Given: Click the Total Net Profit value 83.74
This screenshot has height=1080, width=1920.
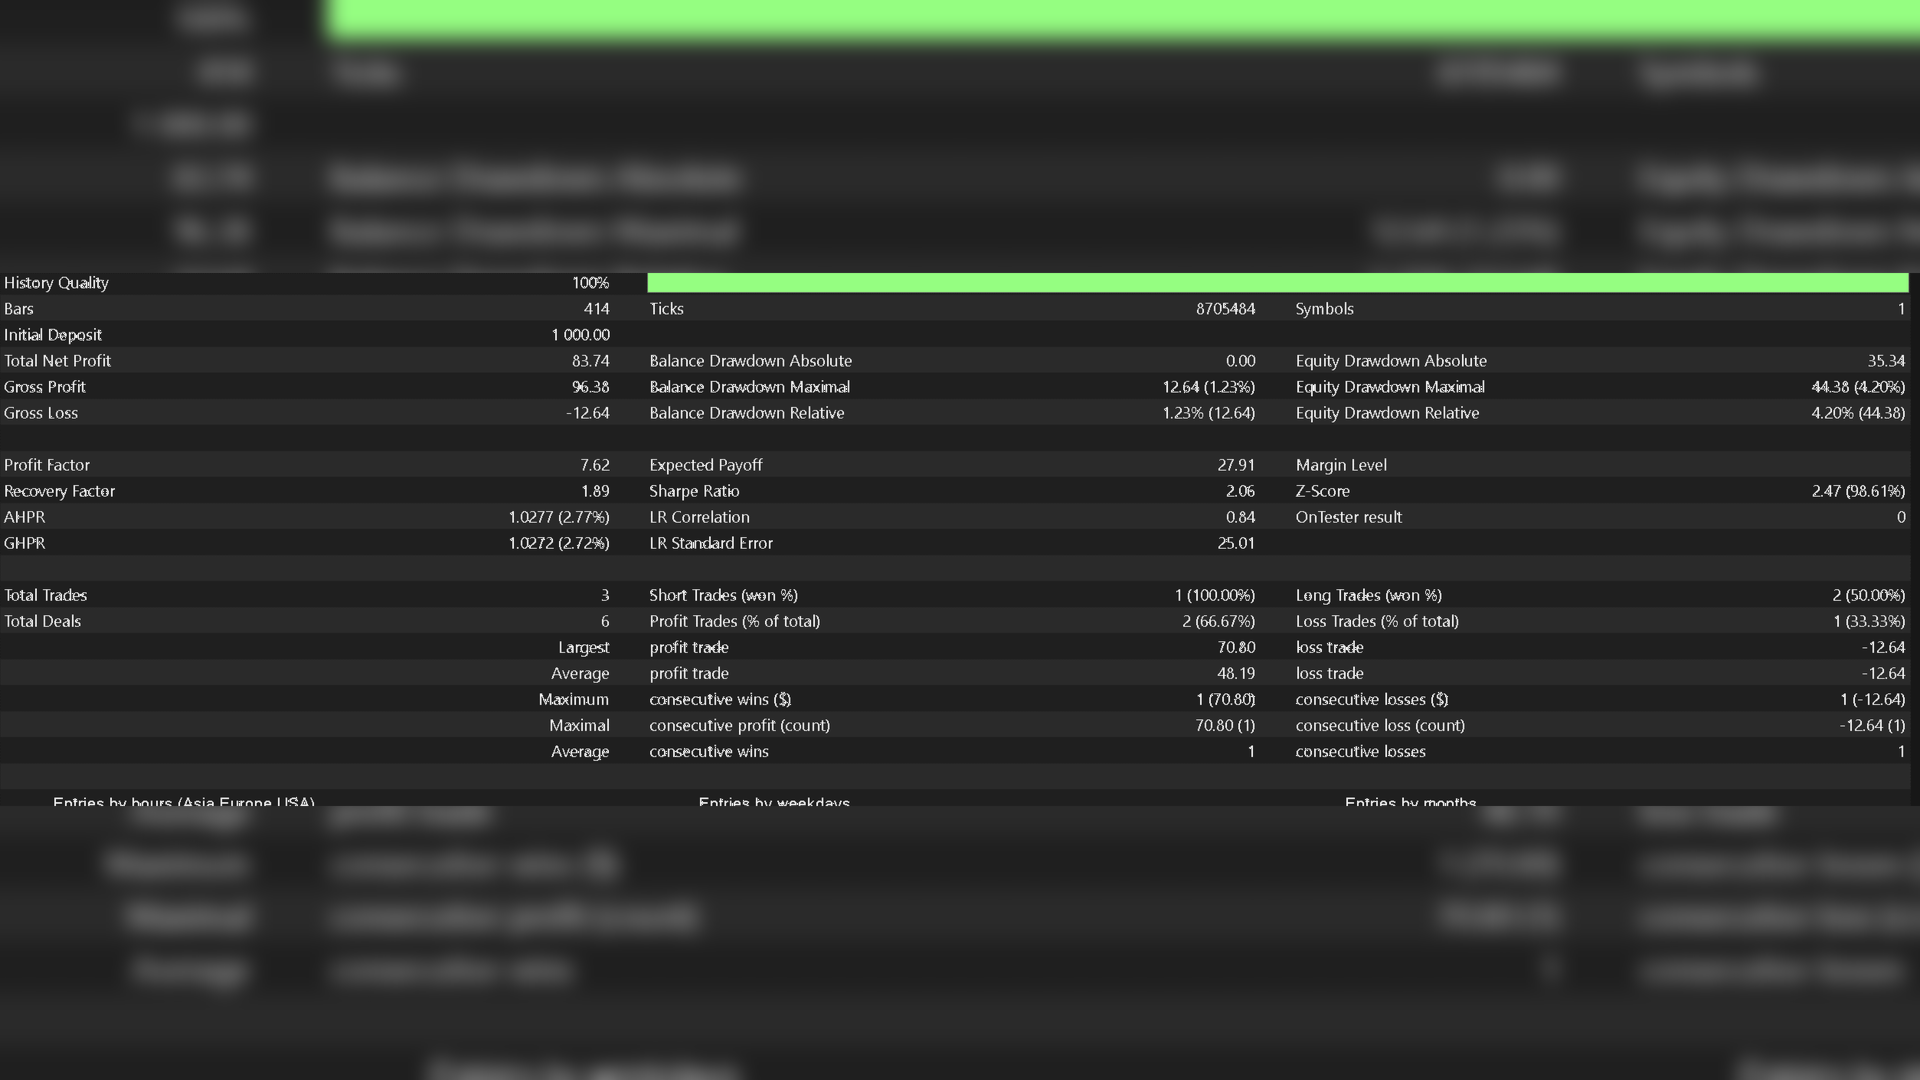Looking at the screenshot, I should coord(590,361).
